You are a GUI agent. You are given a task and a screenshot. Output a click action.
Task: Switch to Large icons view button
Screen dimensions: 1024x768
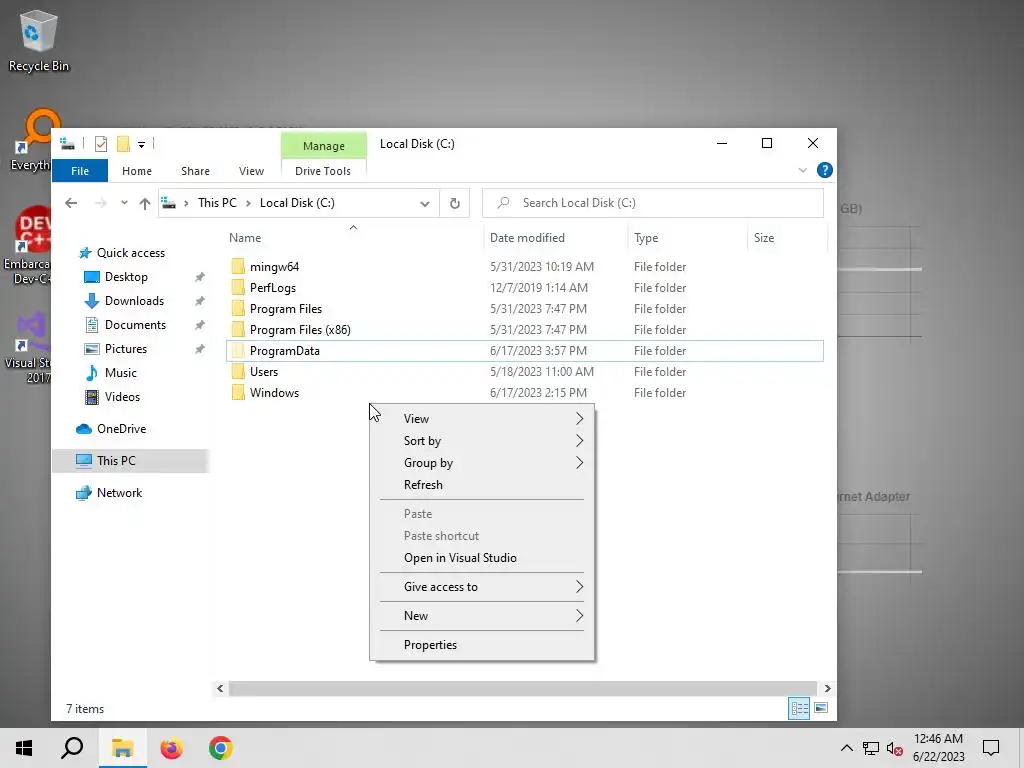click(821, 709)
